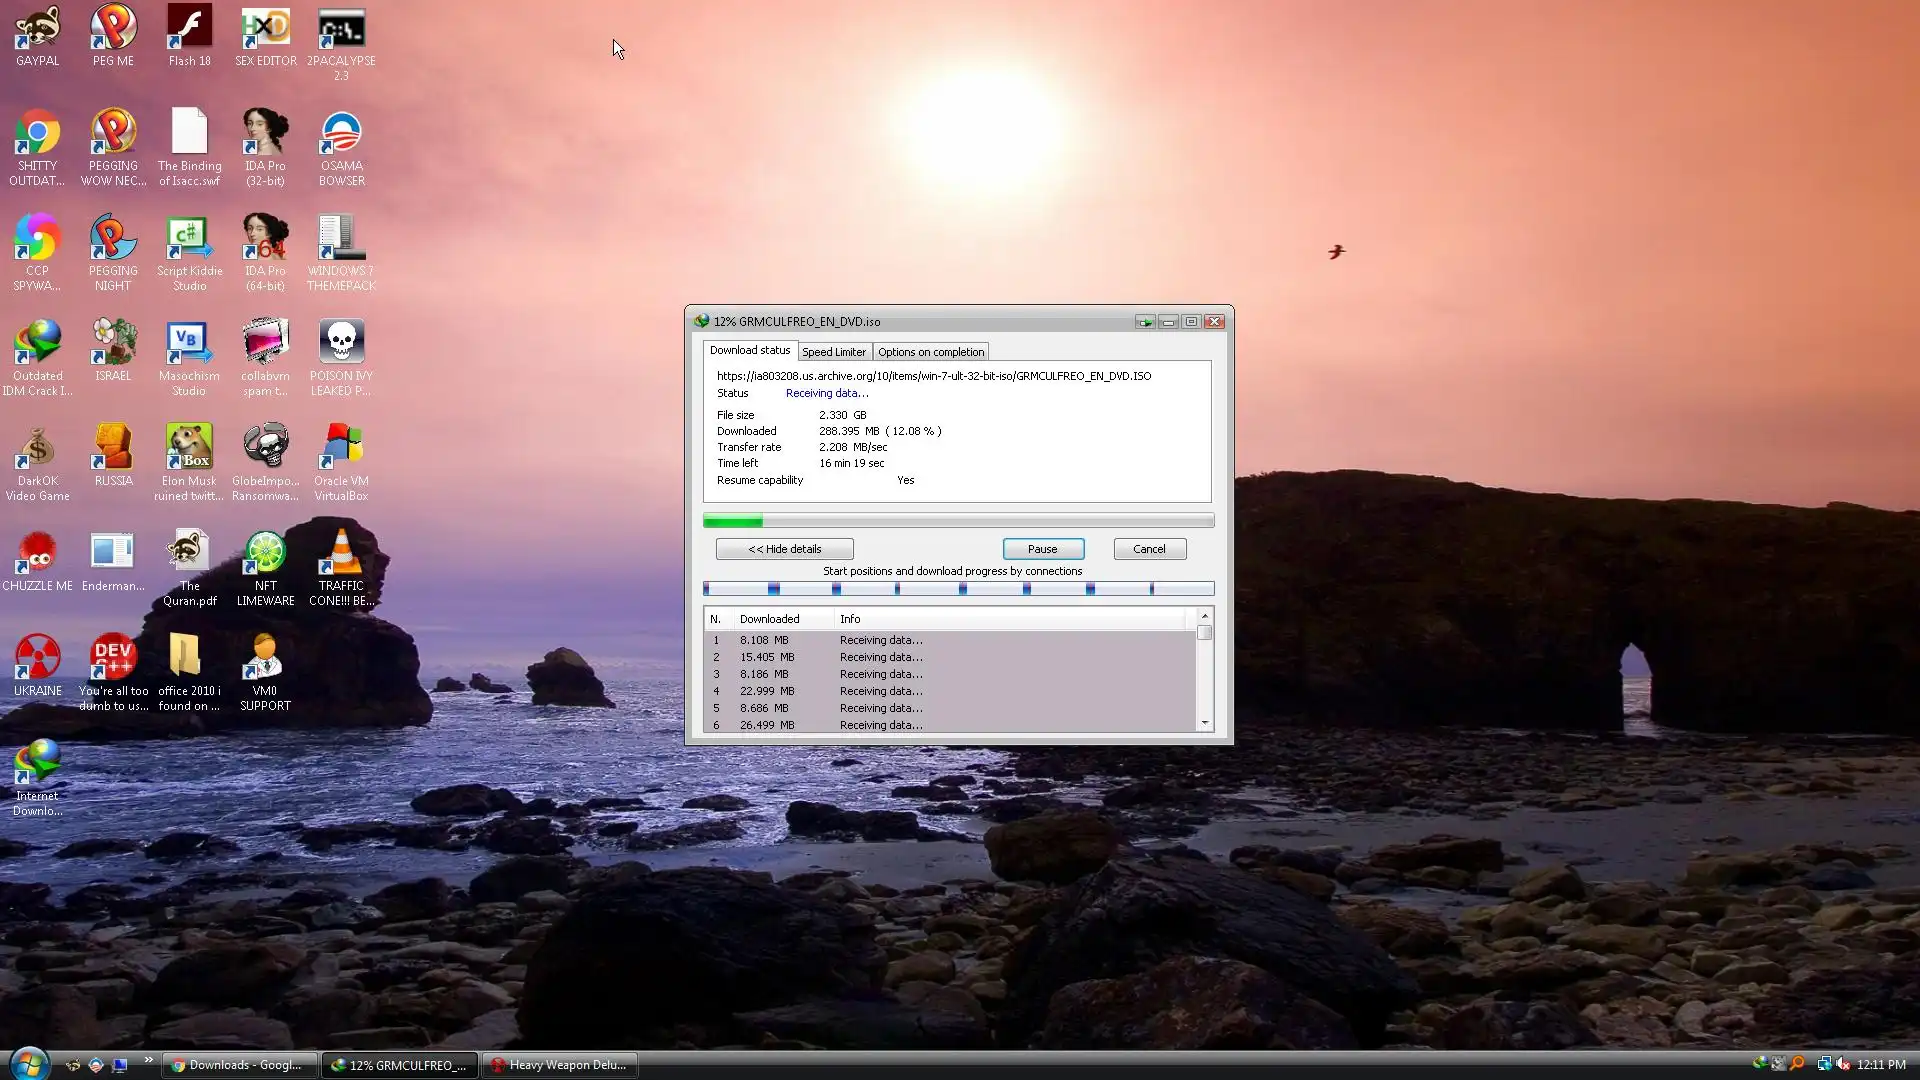1920x1080 pixels.
Task: Collapse panel with Hide details button
Action: click(784, 549)
